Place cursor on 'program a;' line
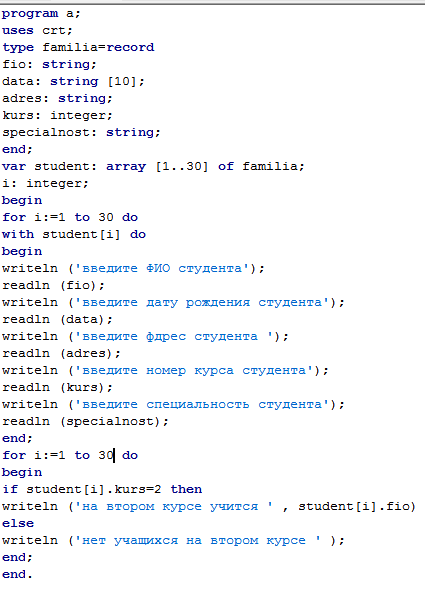Viewport: 425px width, 596px height. (x=41, y=14)
